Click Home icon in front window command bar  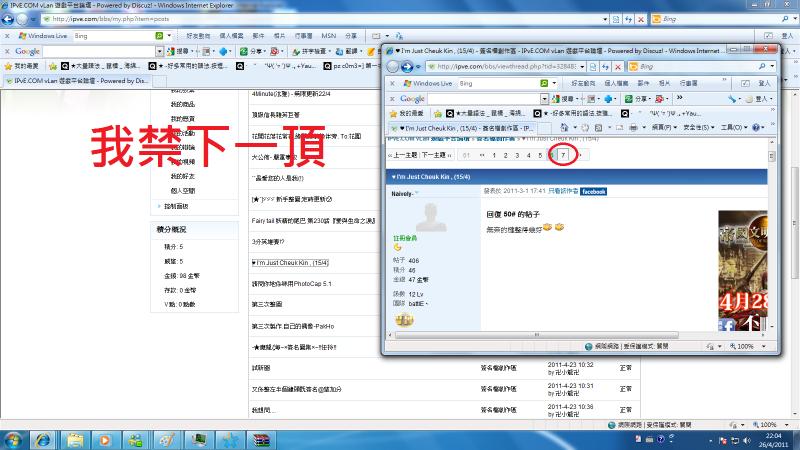click(x=564, y=128)
